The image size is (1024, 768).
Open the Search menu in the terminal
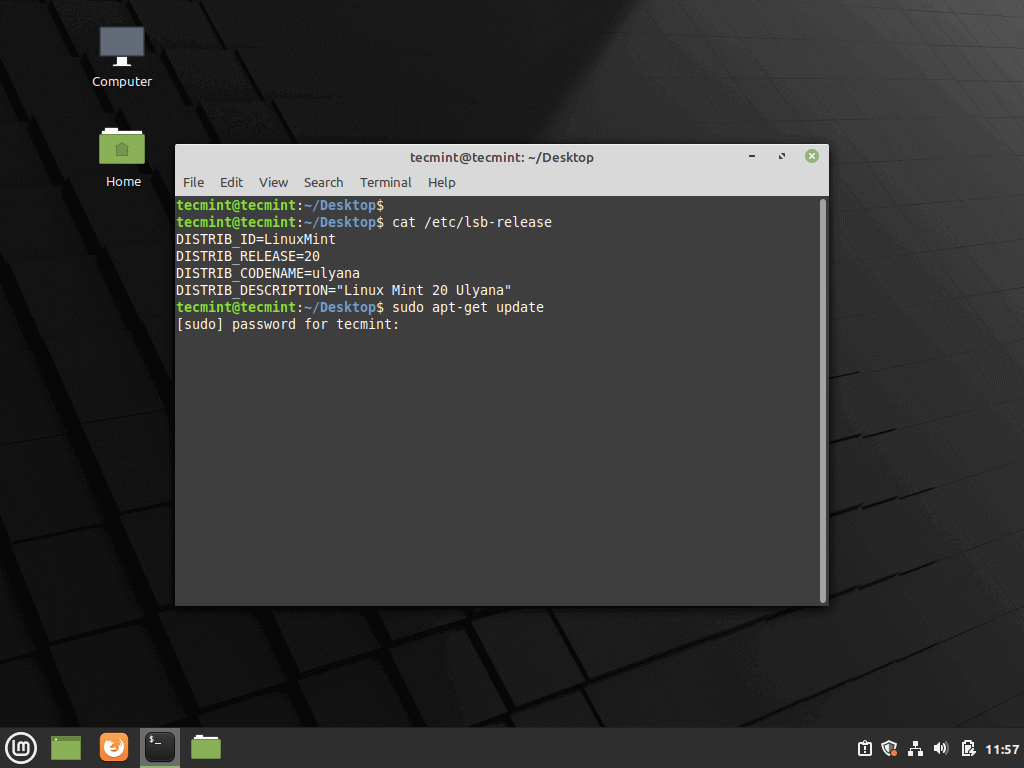323,182
